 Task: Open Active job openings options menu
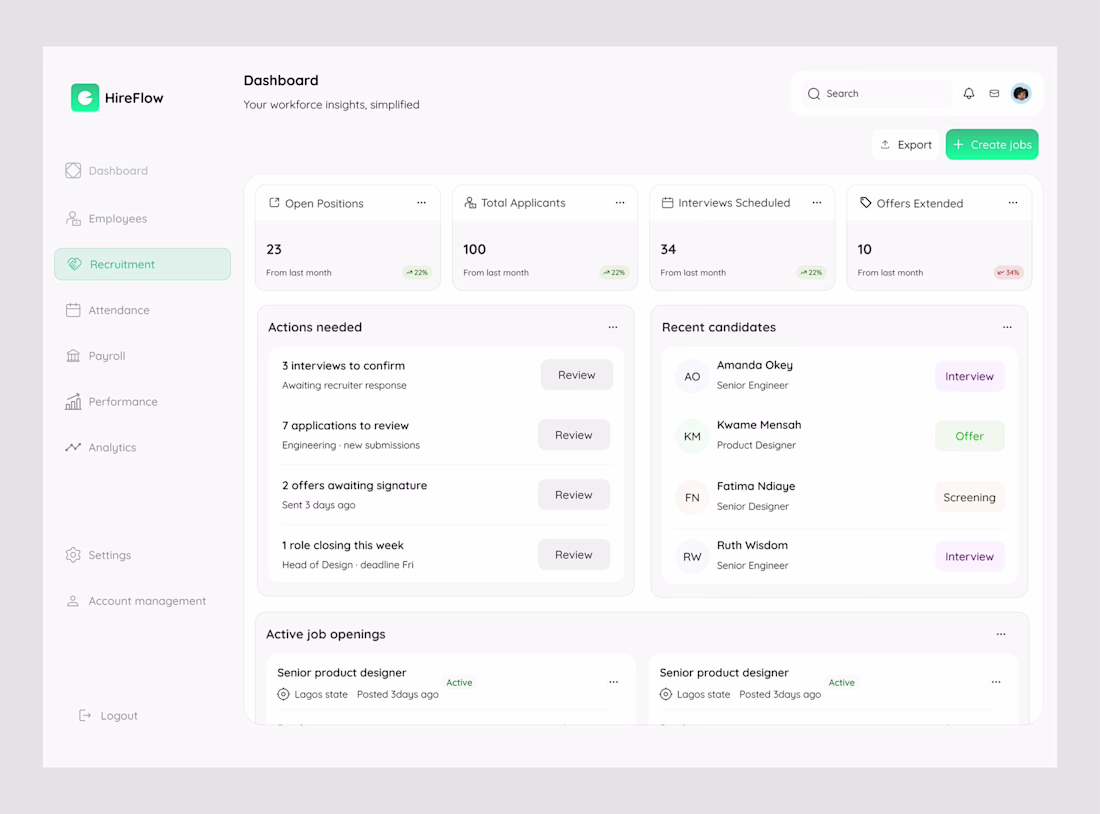(x=1001, y=634)
